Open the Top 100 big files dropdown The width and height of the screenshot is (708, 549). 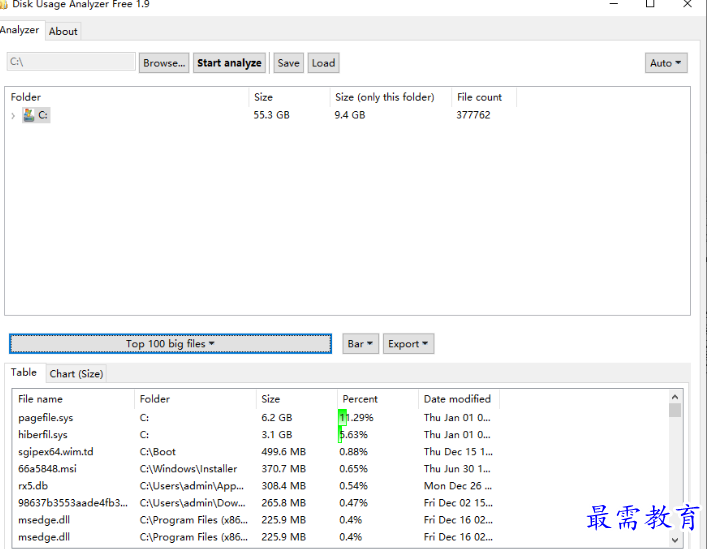click(x=170, y=344)
